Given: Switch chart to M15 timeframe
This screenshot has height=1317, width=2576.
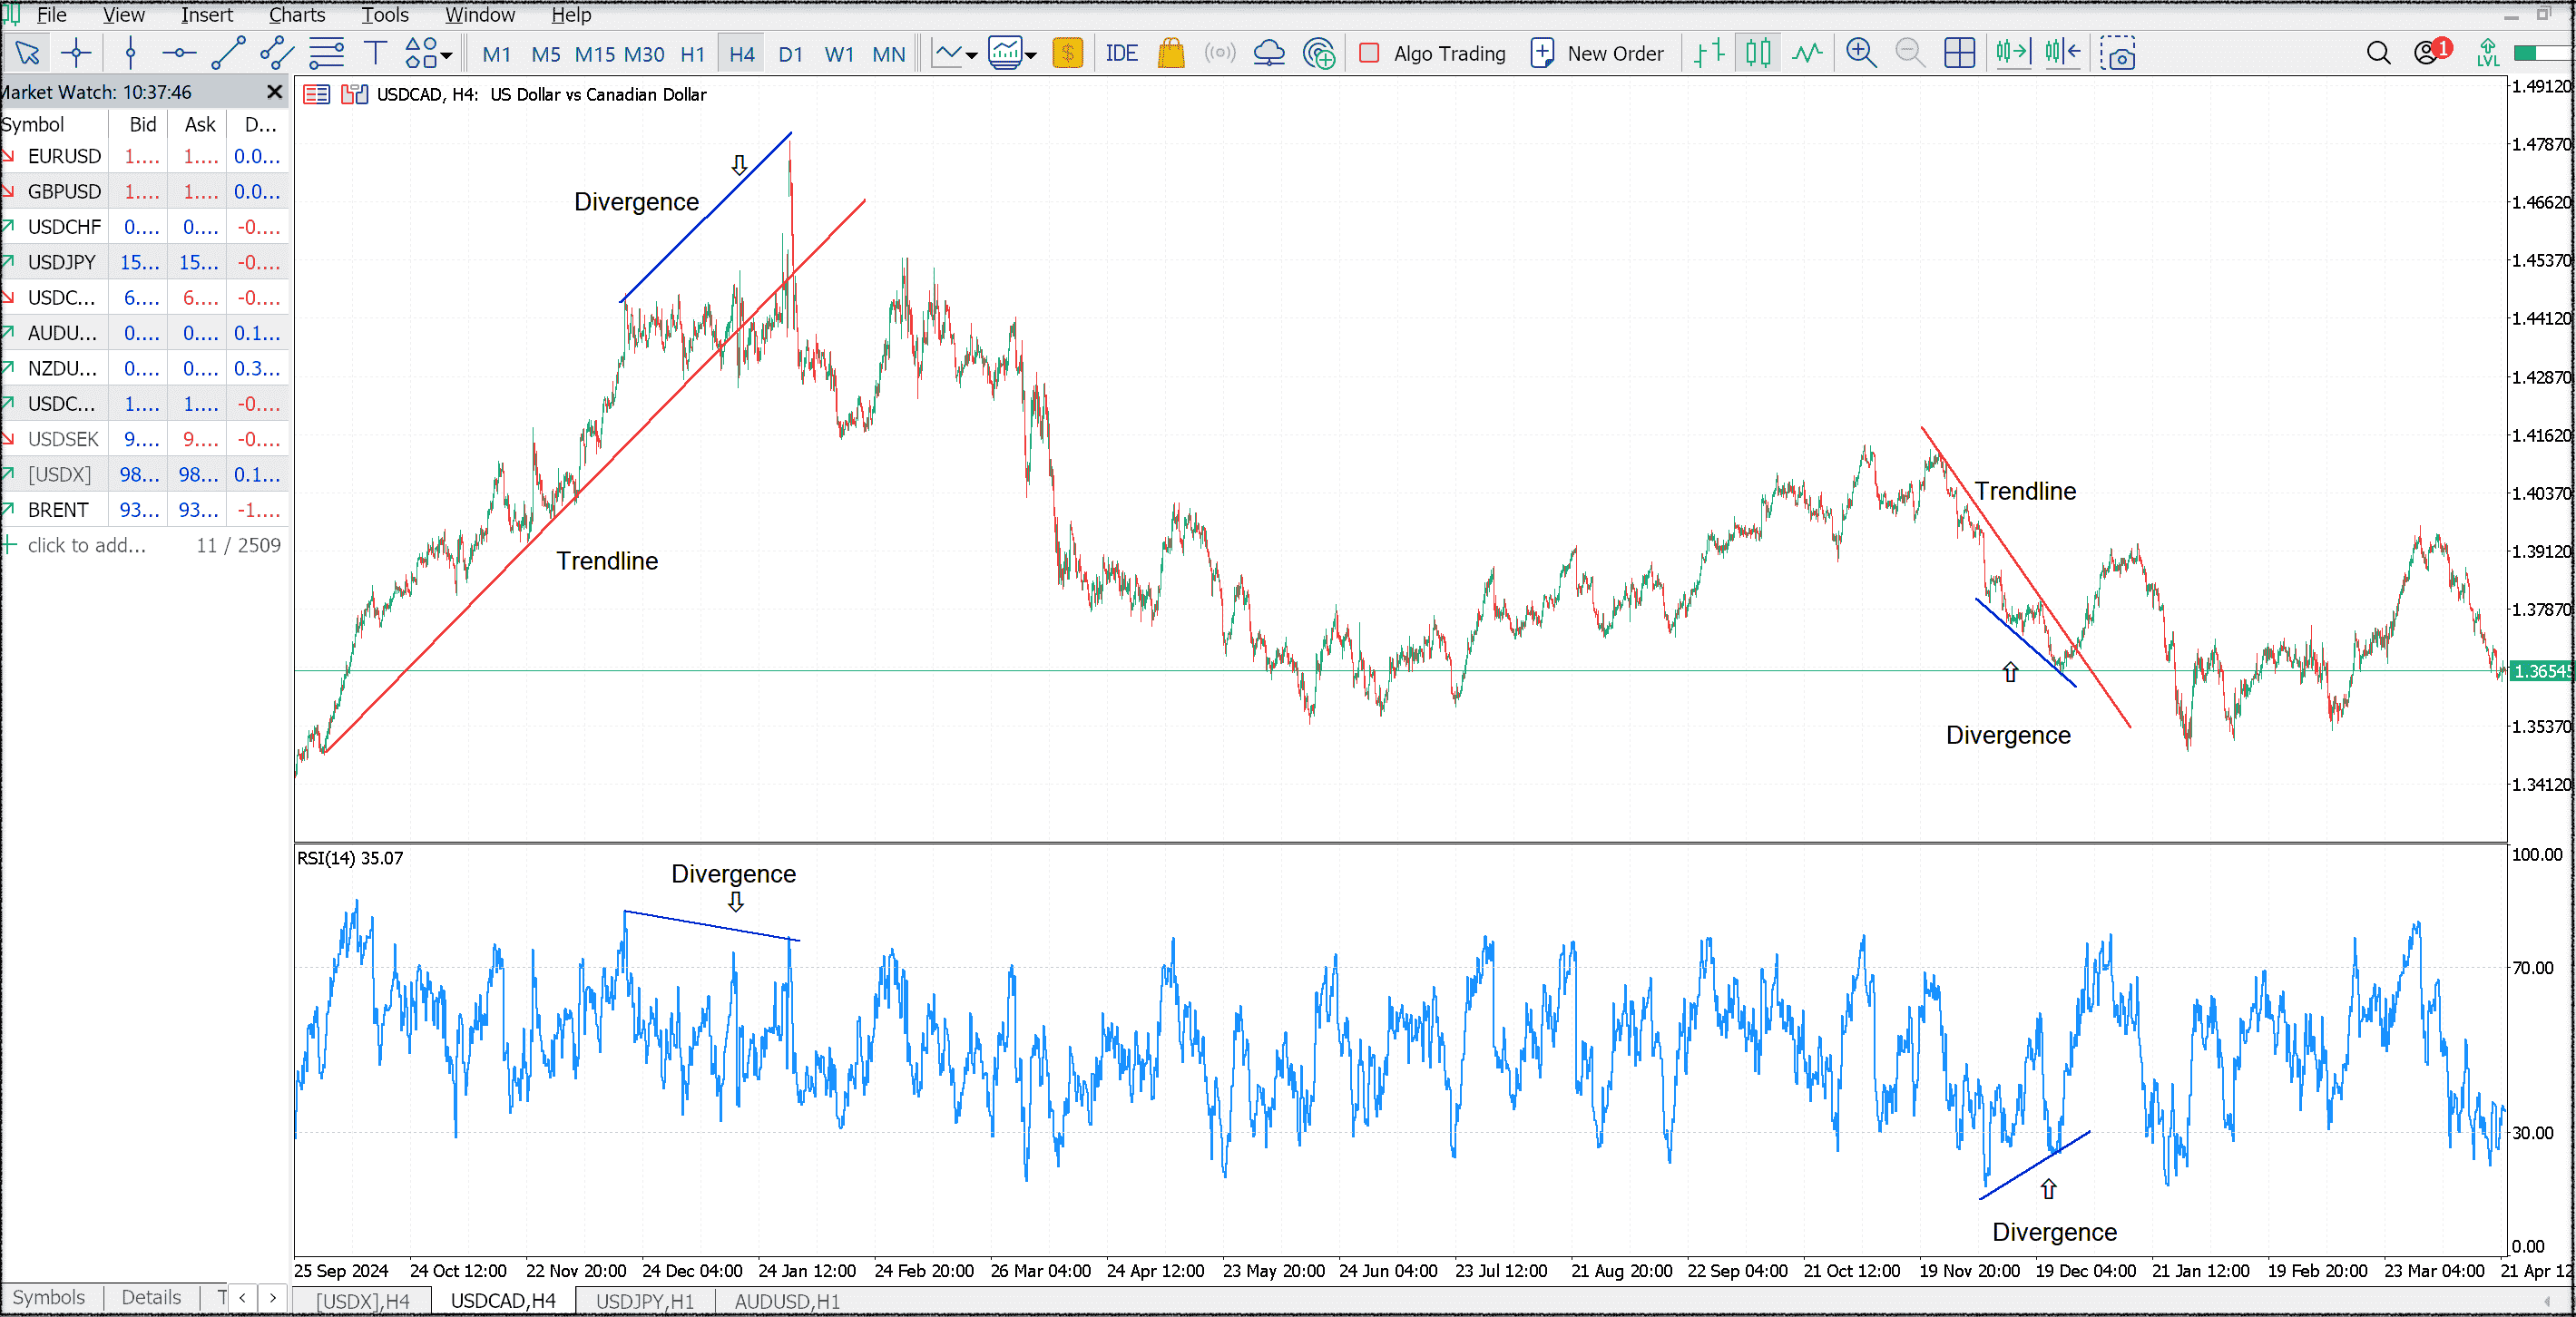Looking at the screenshot, I should click(594, 54).
